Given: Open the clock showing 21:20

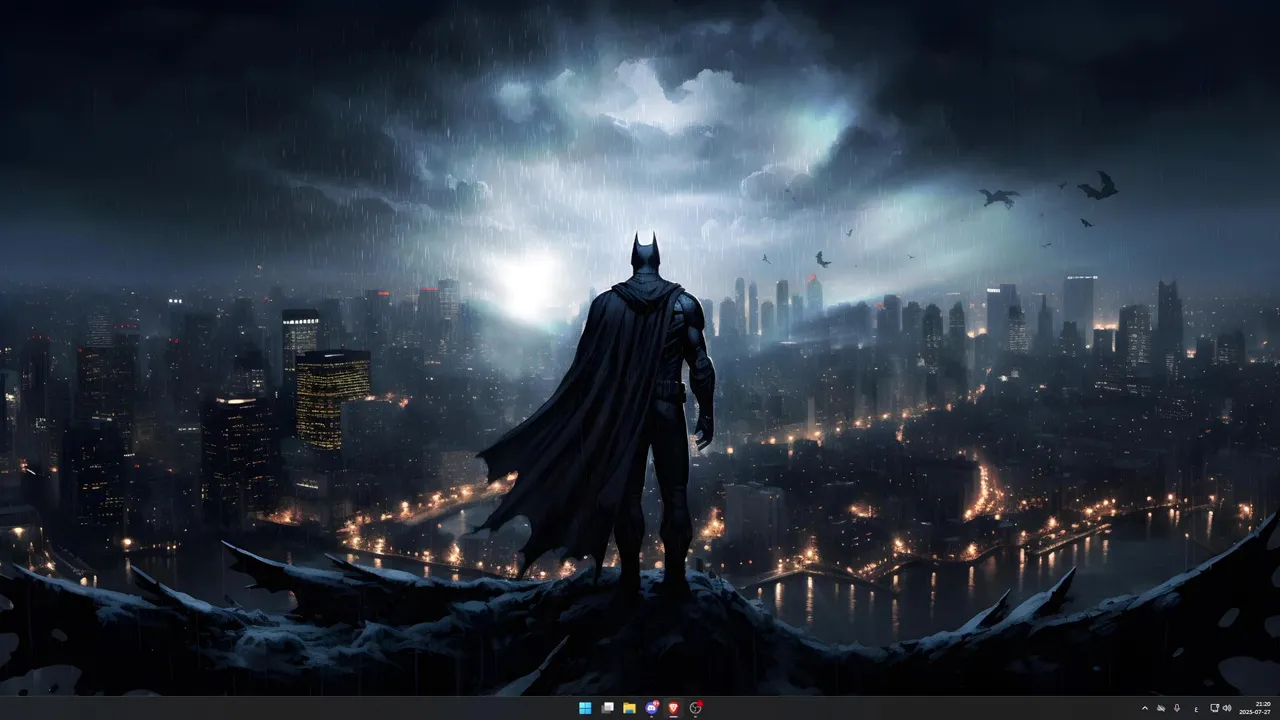Looking at the screenshot, I should click(1263, 704).
